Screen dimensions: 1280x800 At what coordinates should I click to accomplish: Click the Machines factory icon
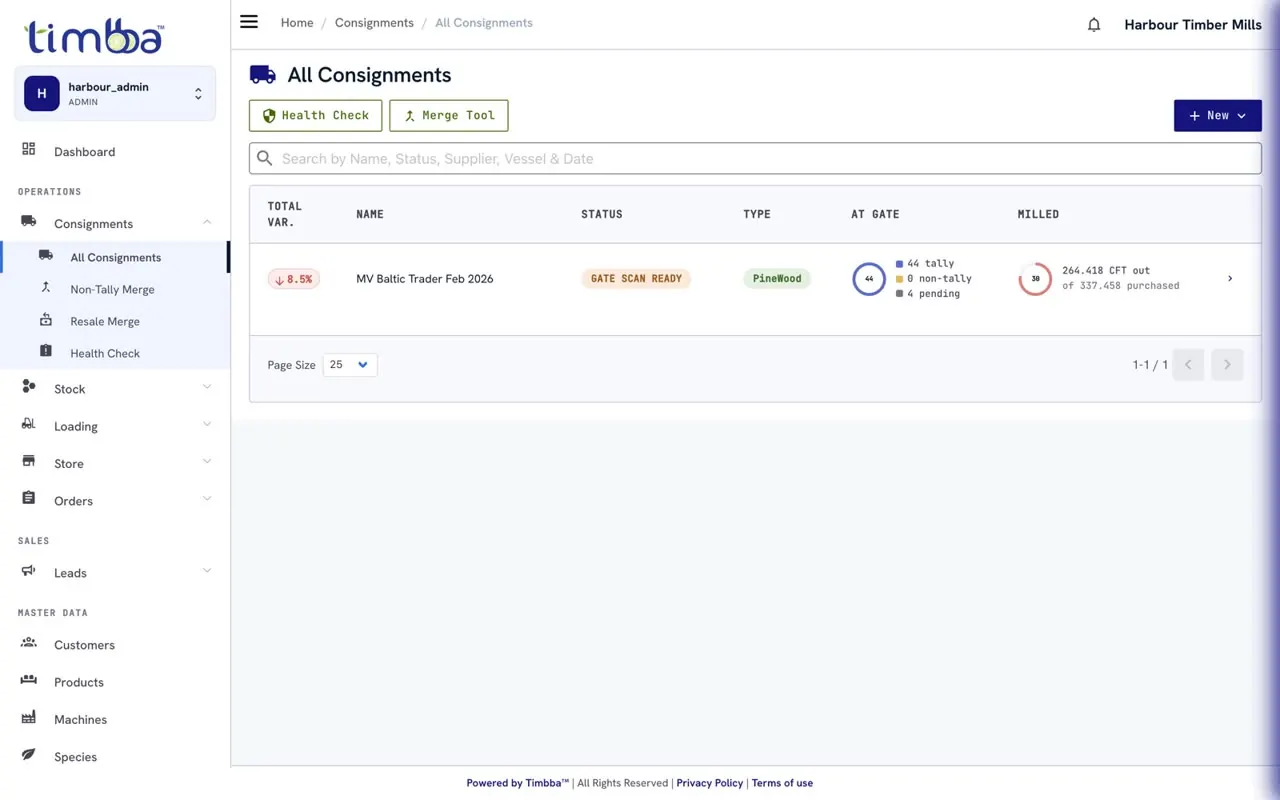click(x=29, y=718)
